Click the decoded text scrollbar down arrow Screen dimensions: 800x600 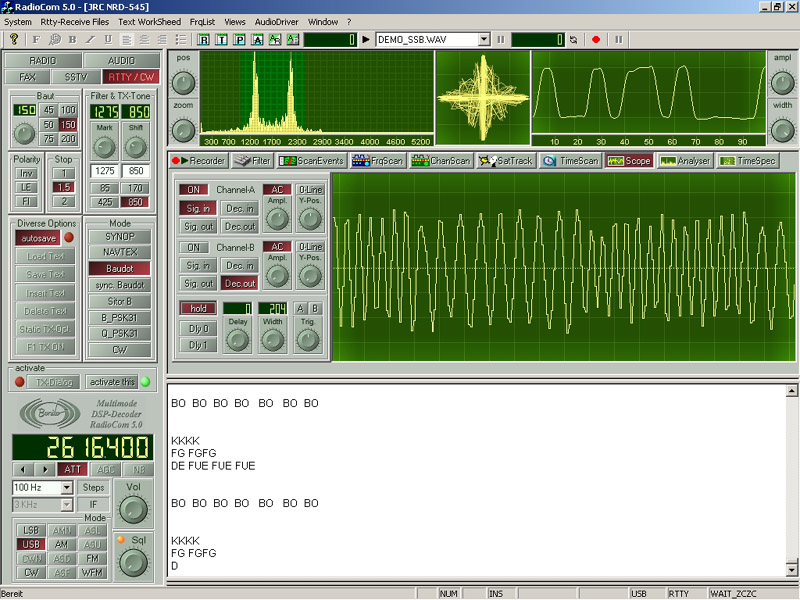(792, 569)
